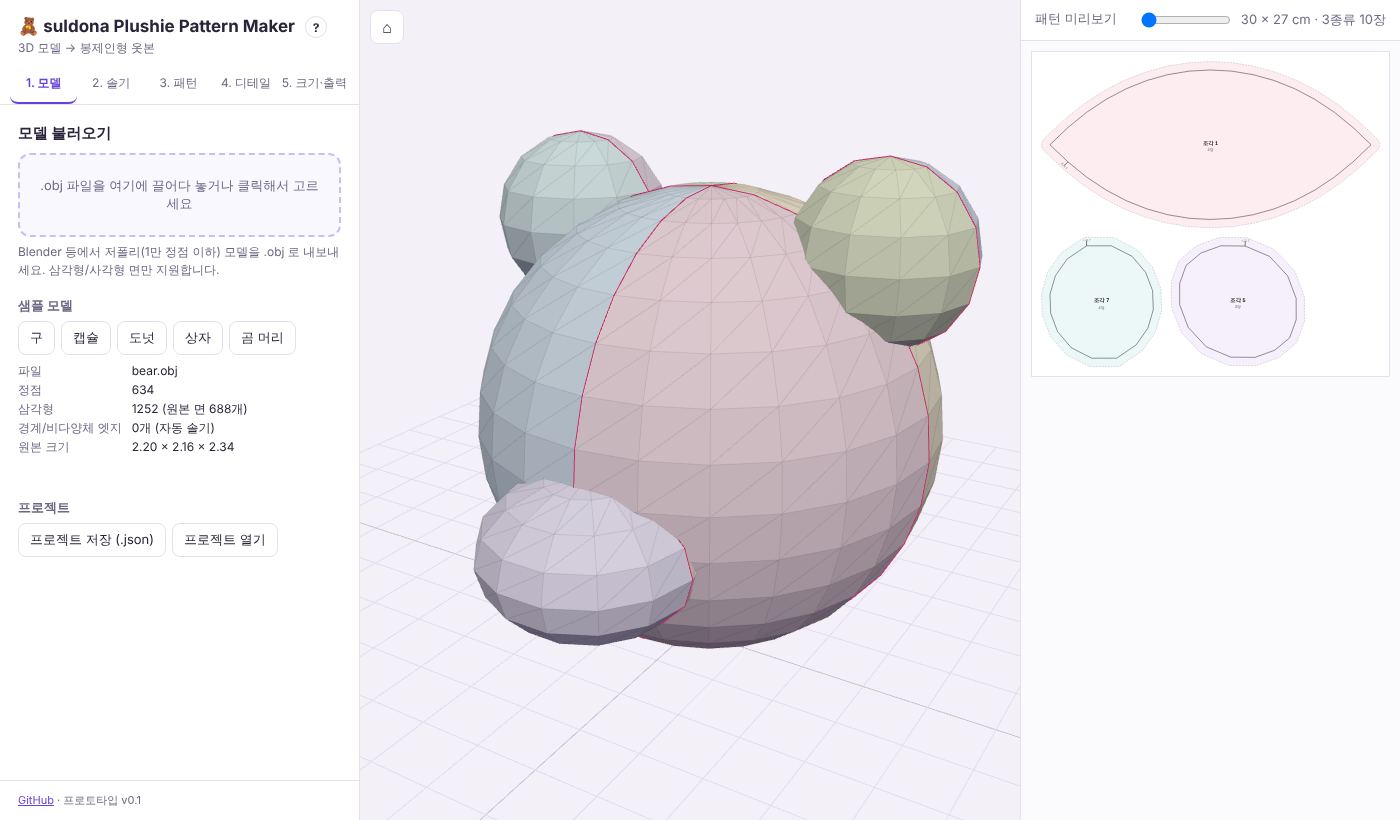The width and height of the screenshot is (1400, 820).
Task: Click the 모델 불러오기 heading
Action: click(x=65, y=133)
